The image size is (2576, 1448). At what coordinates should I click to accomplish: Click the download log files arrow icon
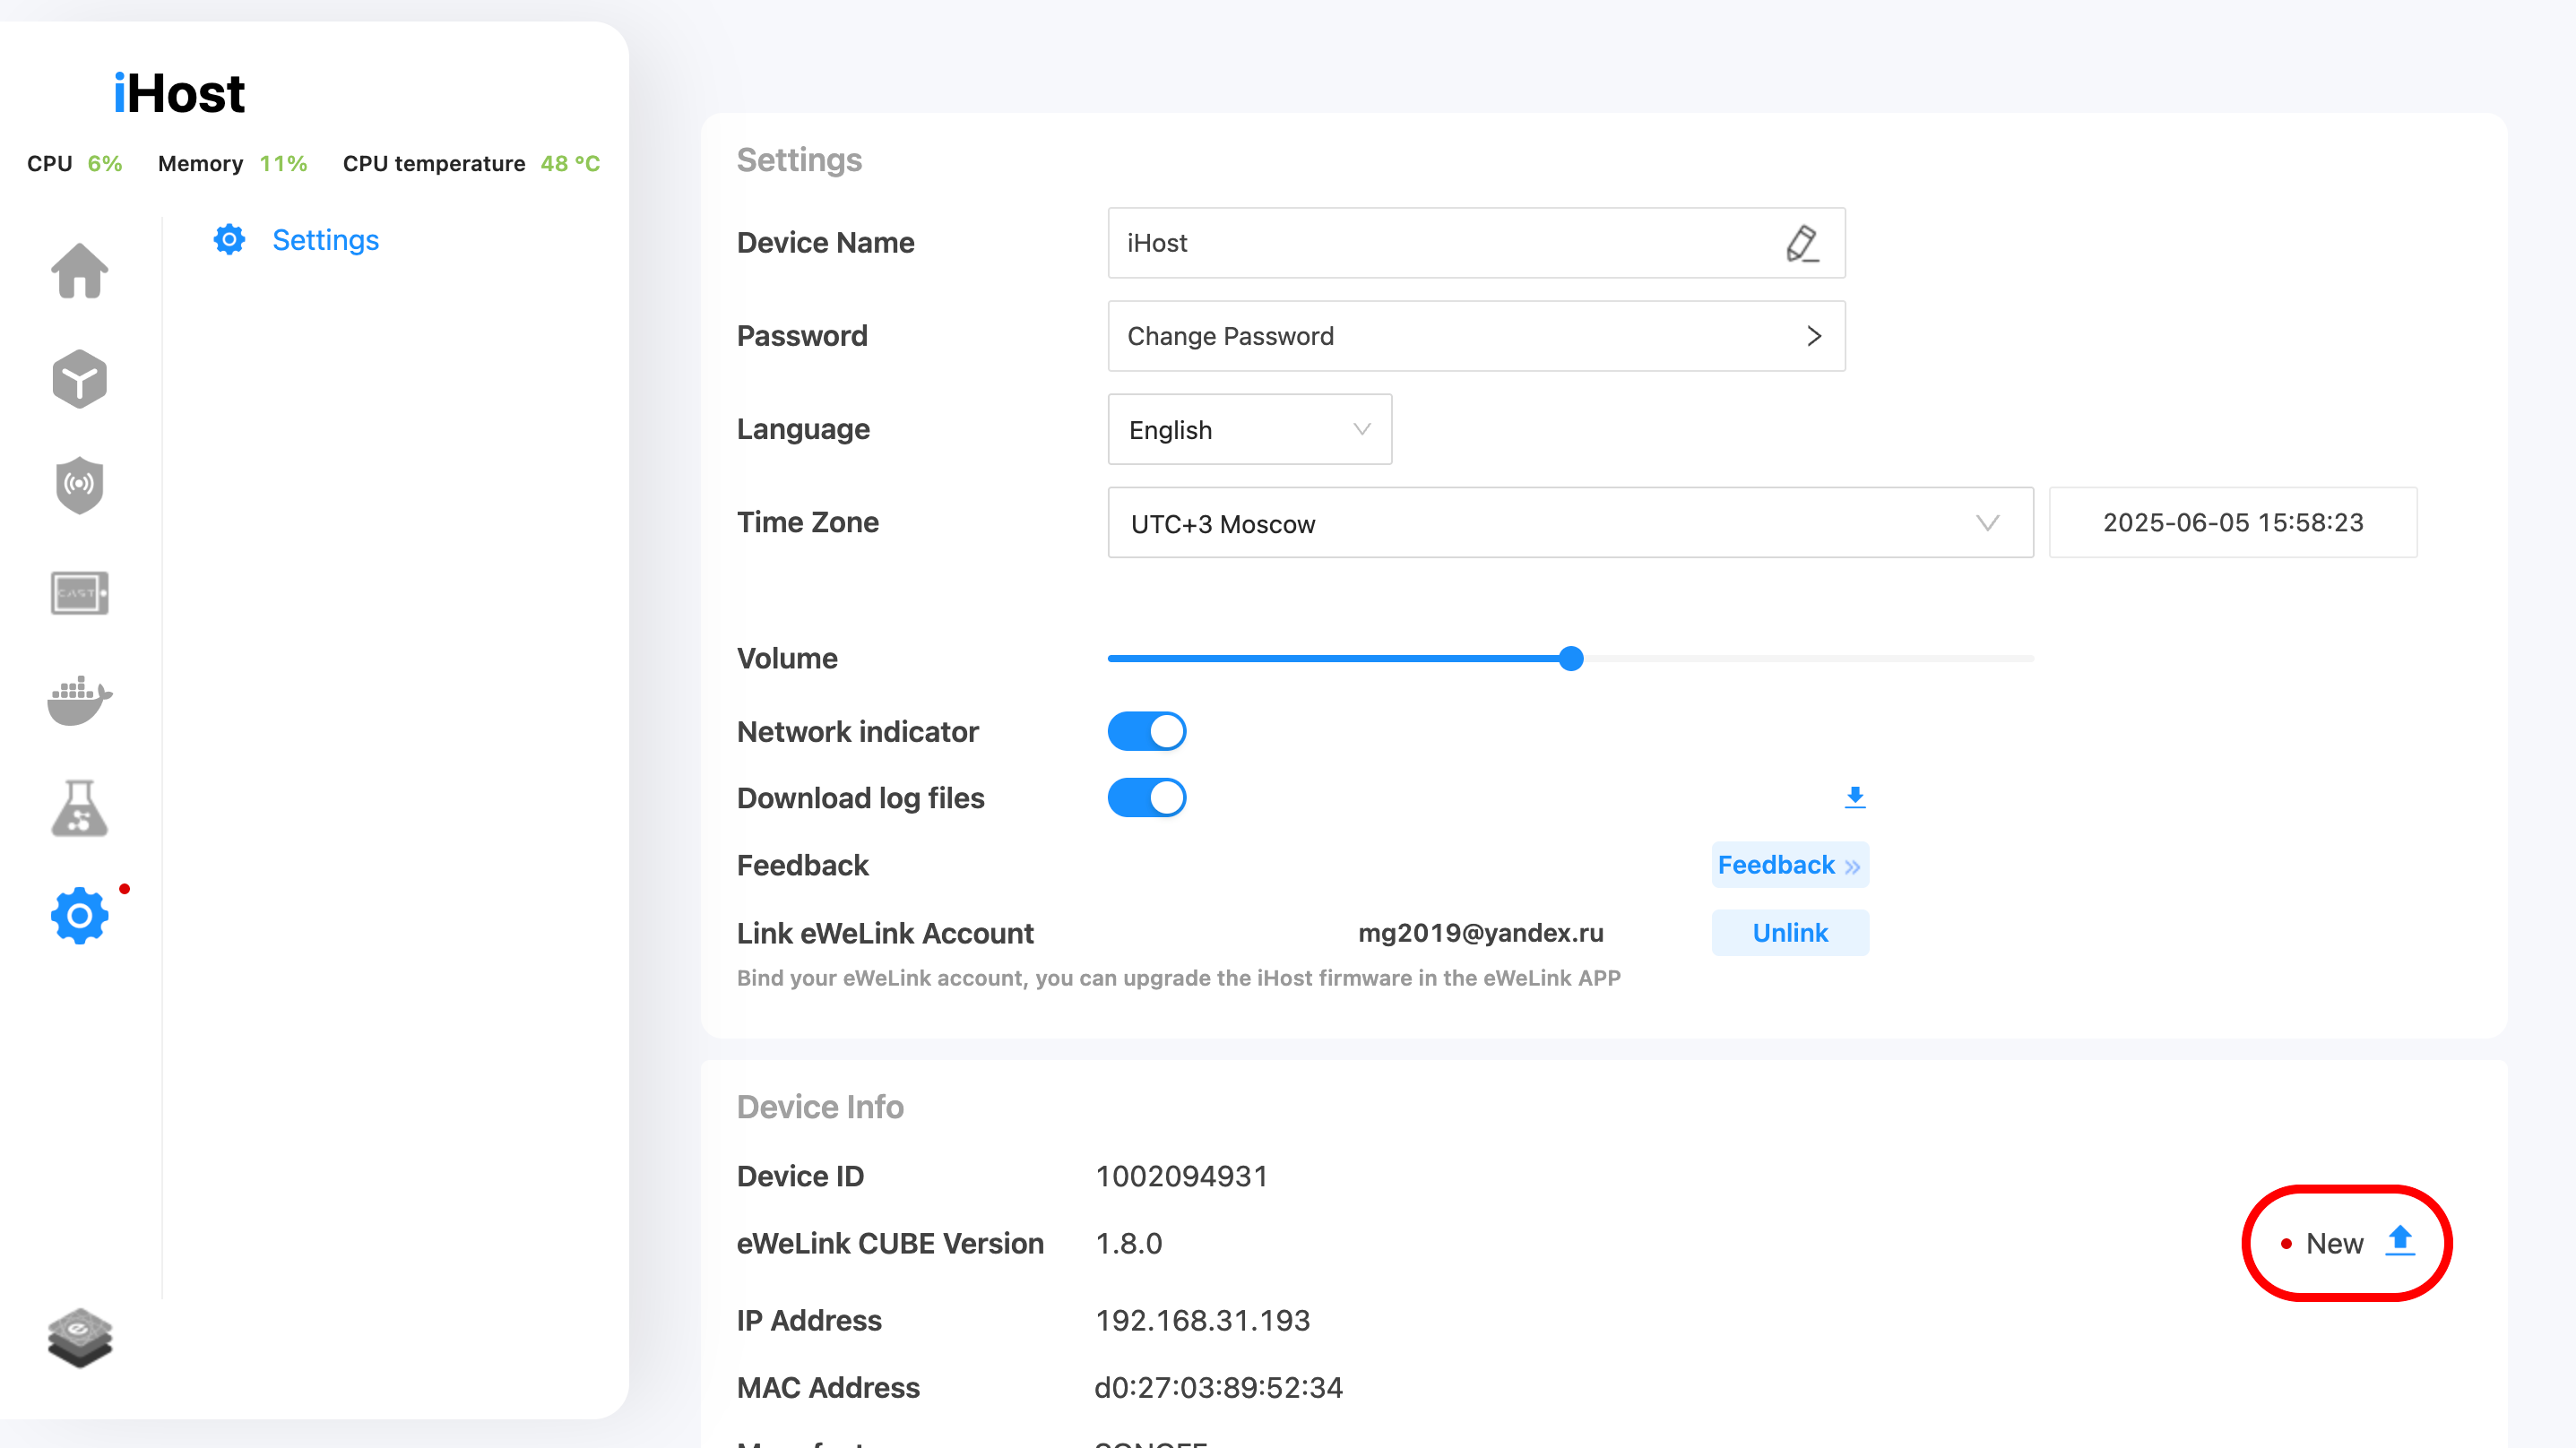pos(1855,797)
